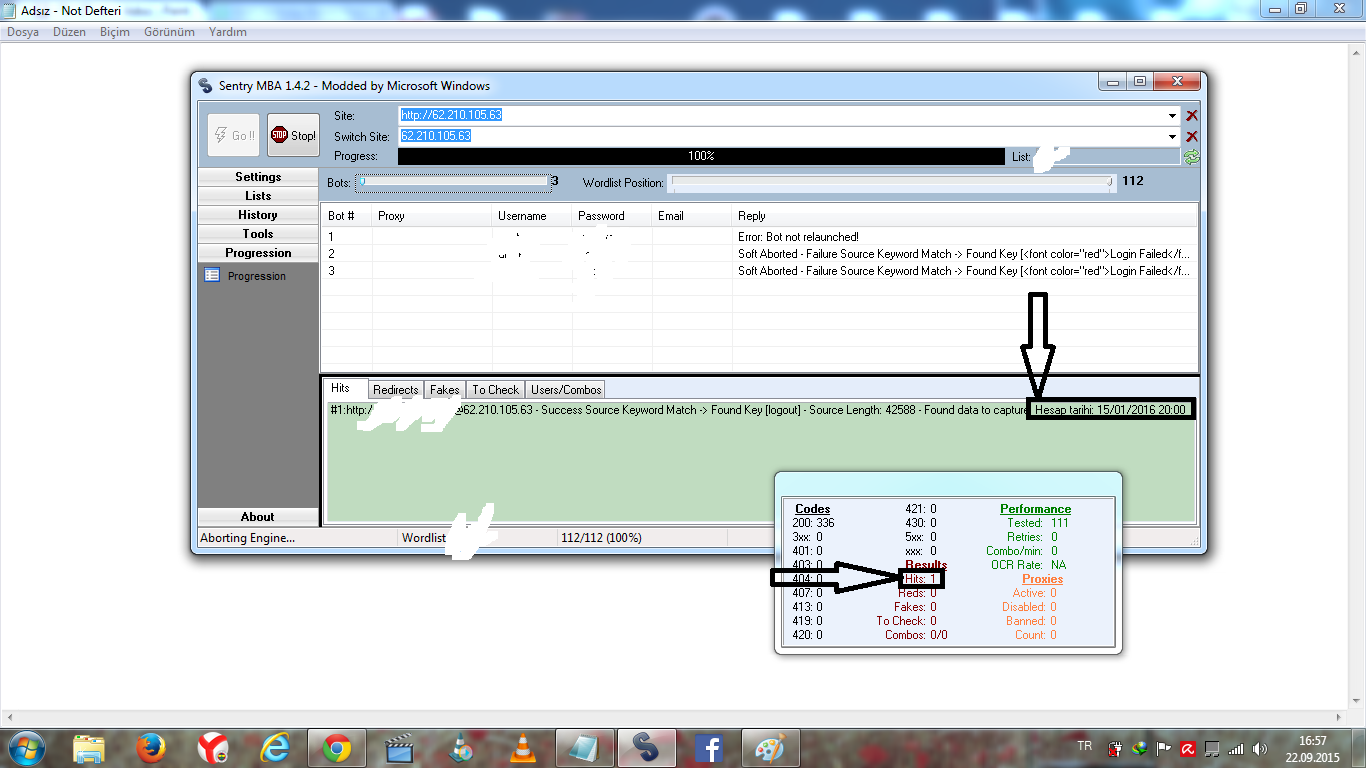Launch VLC media player from taskbar
1366x768 pixels.
click(x=522, y=747)
